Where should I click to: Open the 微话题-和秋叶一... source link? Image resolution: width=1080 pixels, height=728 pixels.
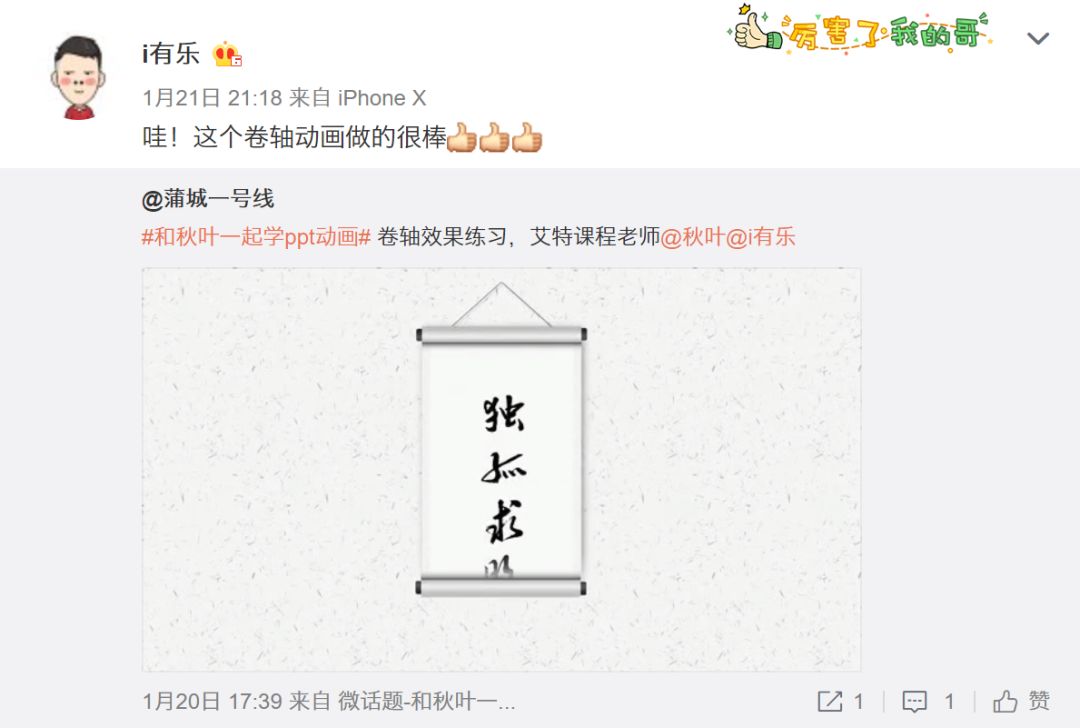tap(426, 702)
